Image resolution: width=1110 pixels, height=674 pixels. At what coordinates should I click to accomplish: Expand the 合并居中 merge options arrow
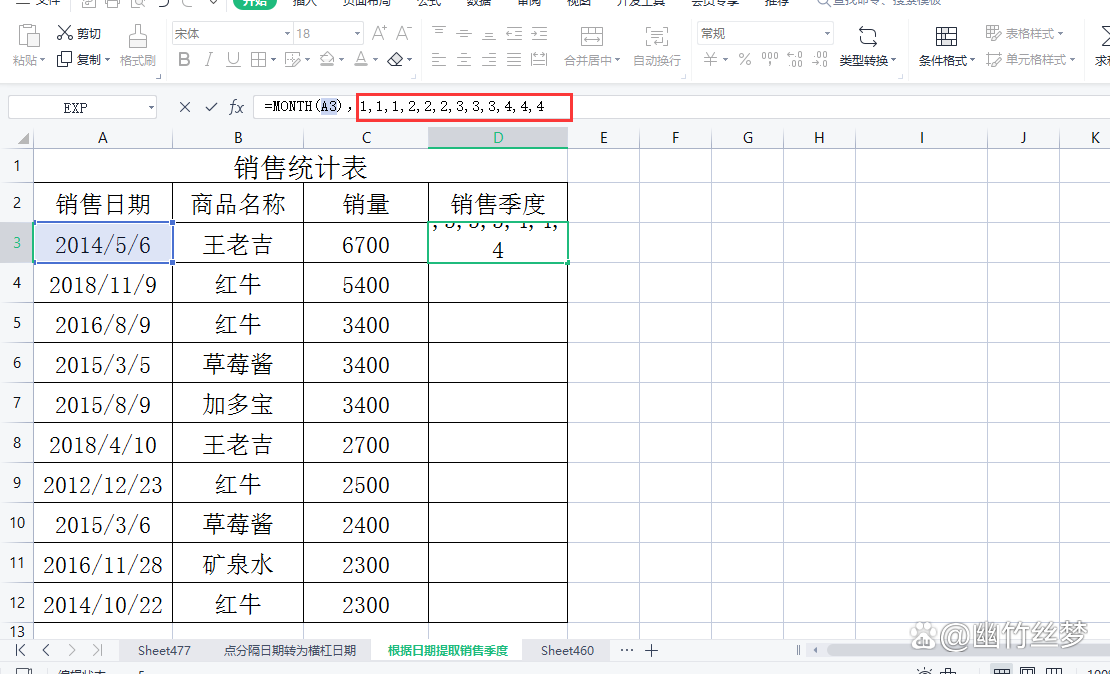617,61
